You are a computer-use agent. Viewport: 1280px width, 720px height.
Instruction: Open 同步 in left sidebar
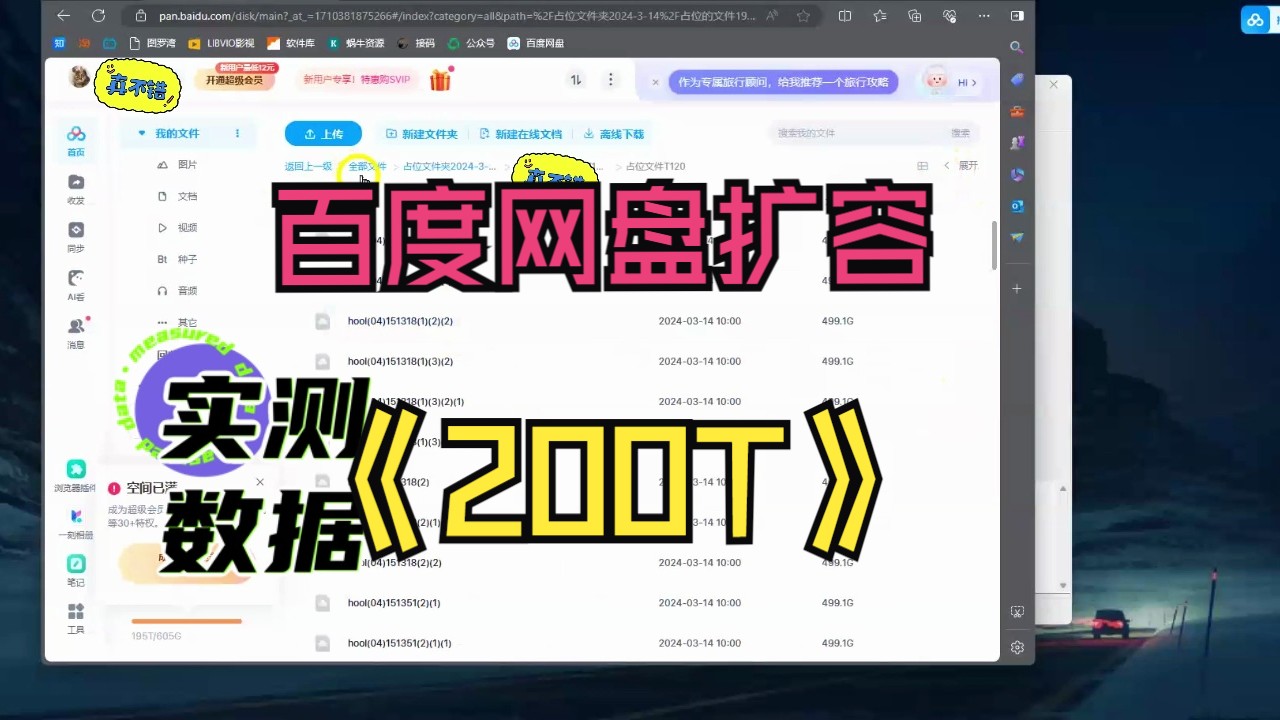(76, 237)
